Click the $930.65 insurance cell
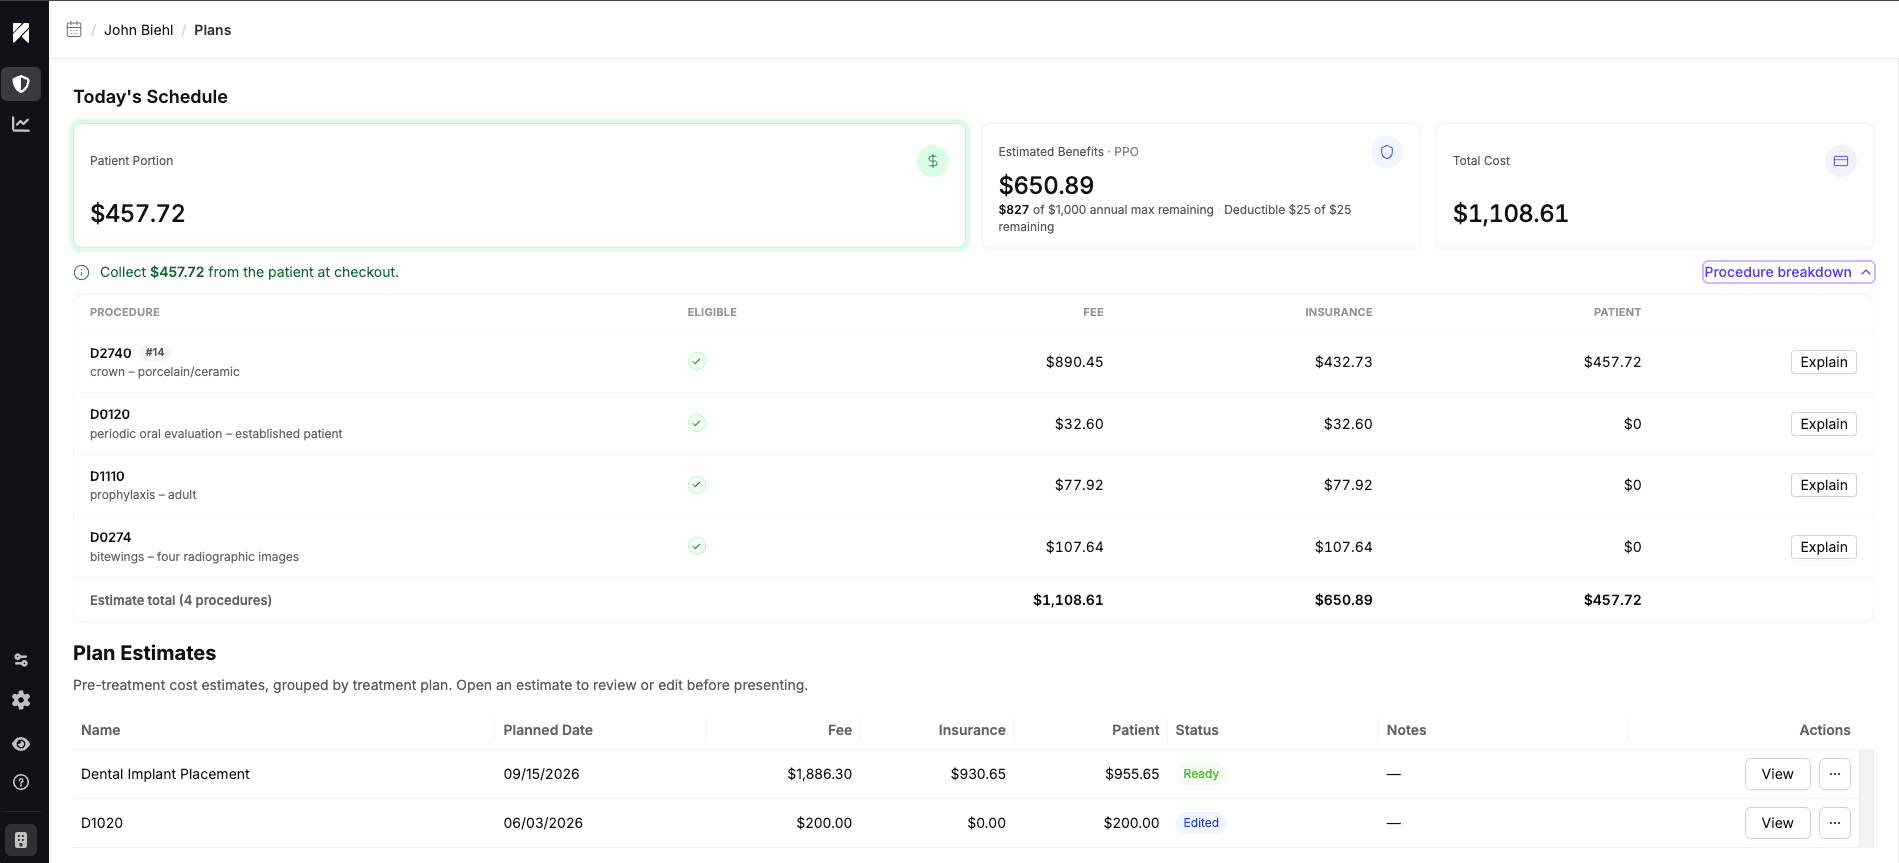1899x863 pixels. pos(978,774)
